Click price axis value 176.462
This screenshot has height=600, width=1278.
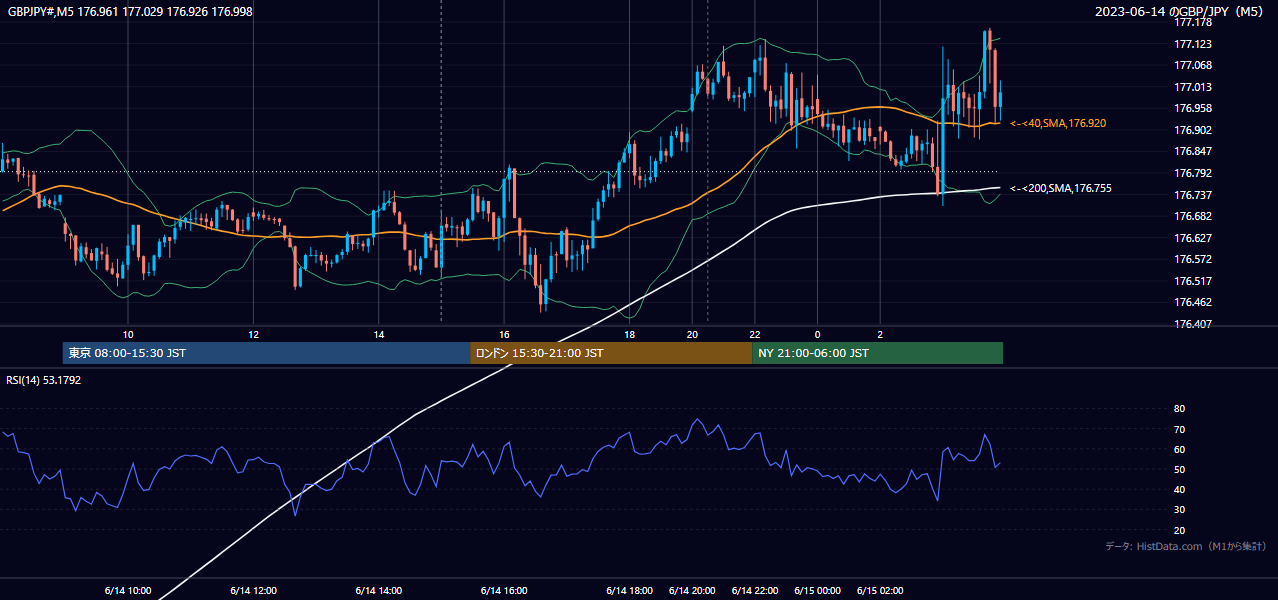[x=1193, y=302]
